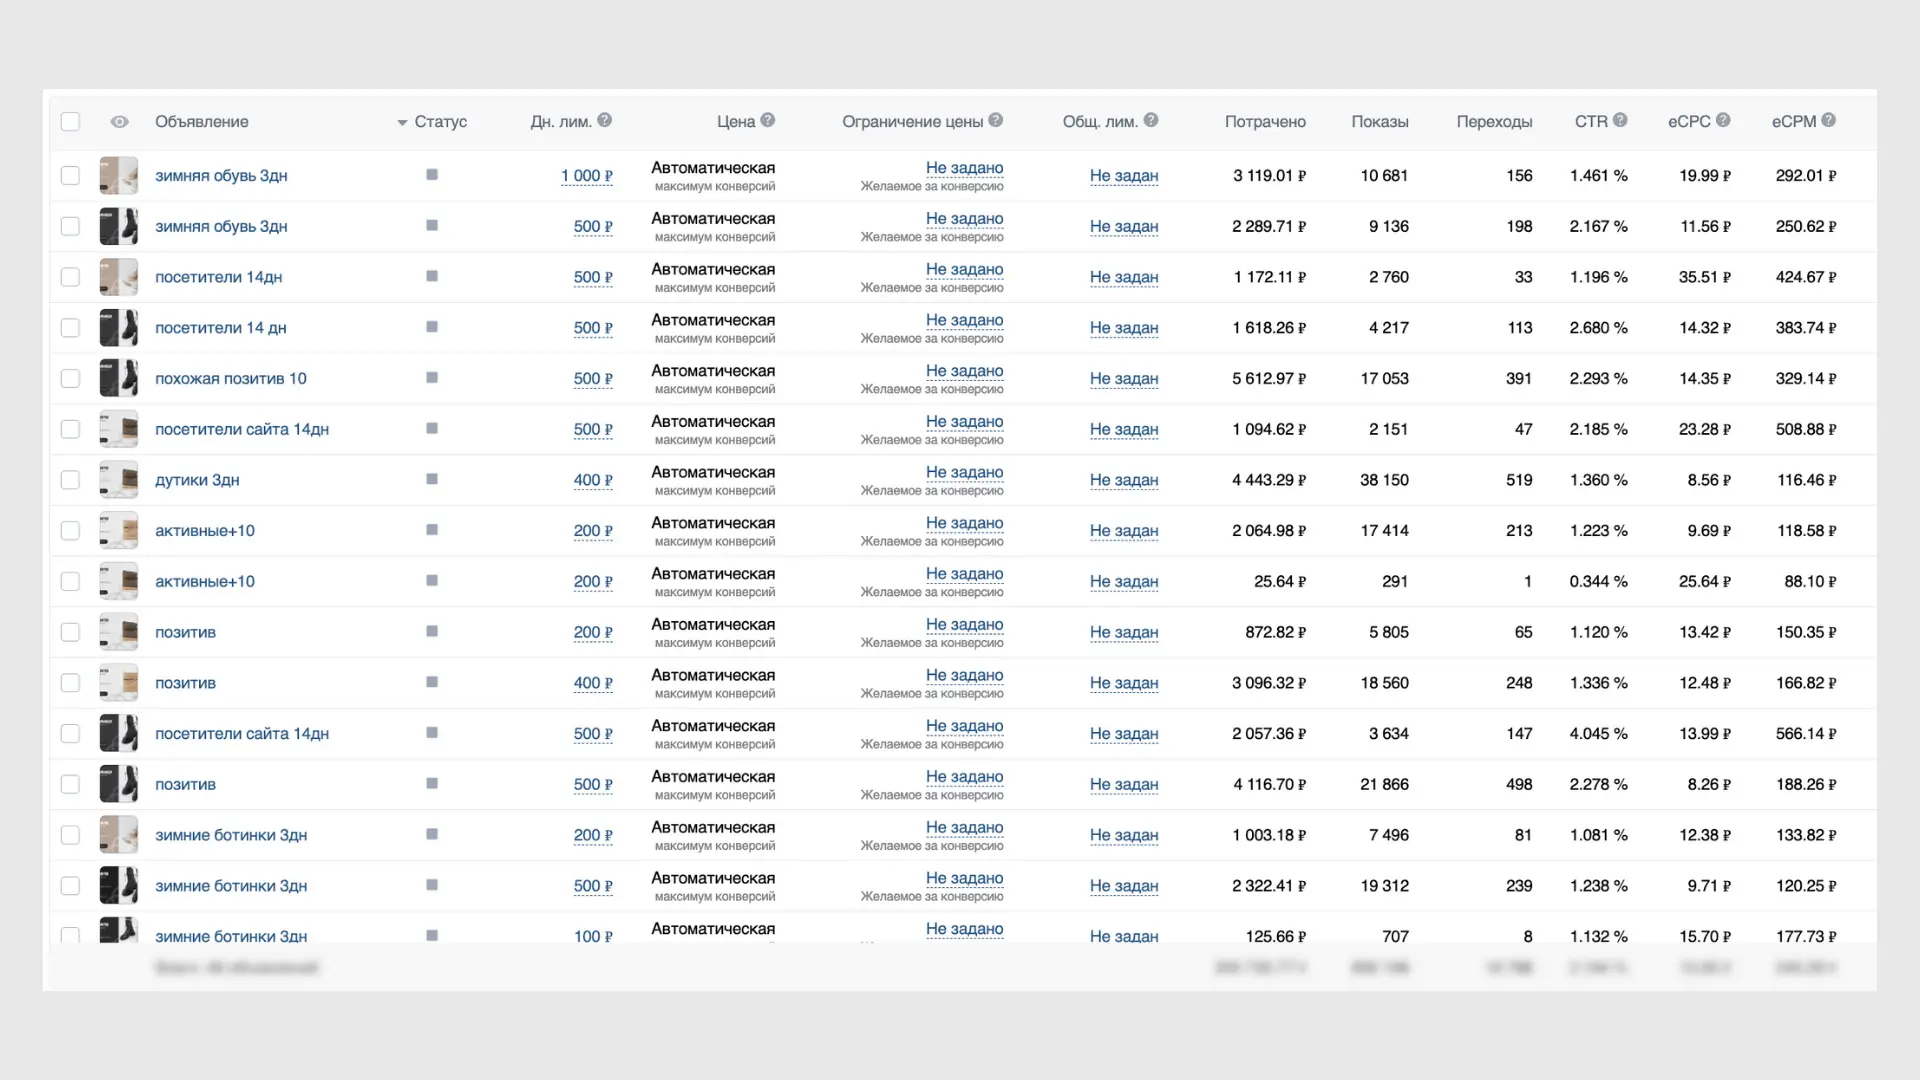This screenshot has height=1080, width=1920.
Task: Click help icon next to Дн. лим. header
Action: [605, 120]
